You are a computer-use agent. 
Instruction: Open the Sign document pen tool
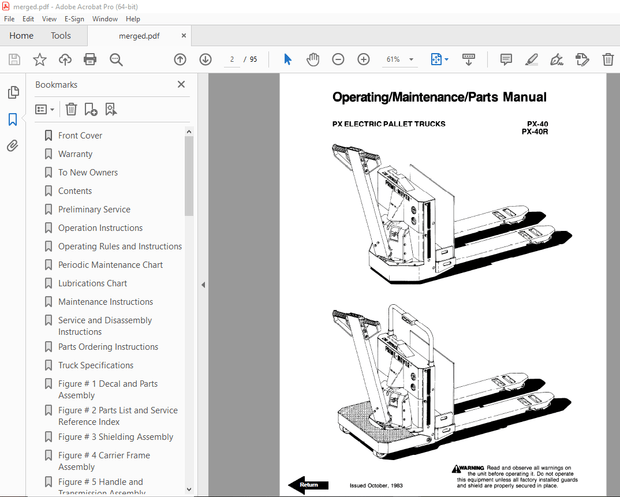coord(557,60)
